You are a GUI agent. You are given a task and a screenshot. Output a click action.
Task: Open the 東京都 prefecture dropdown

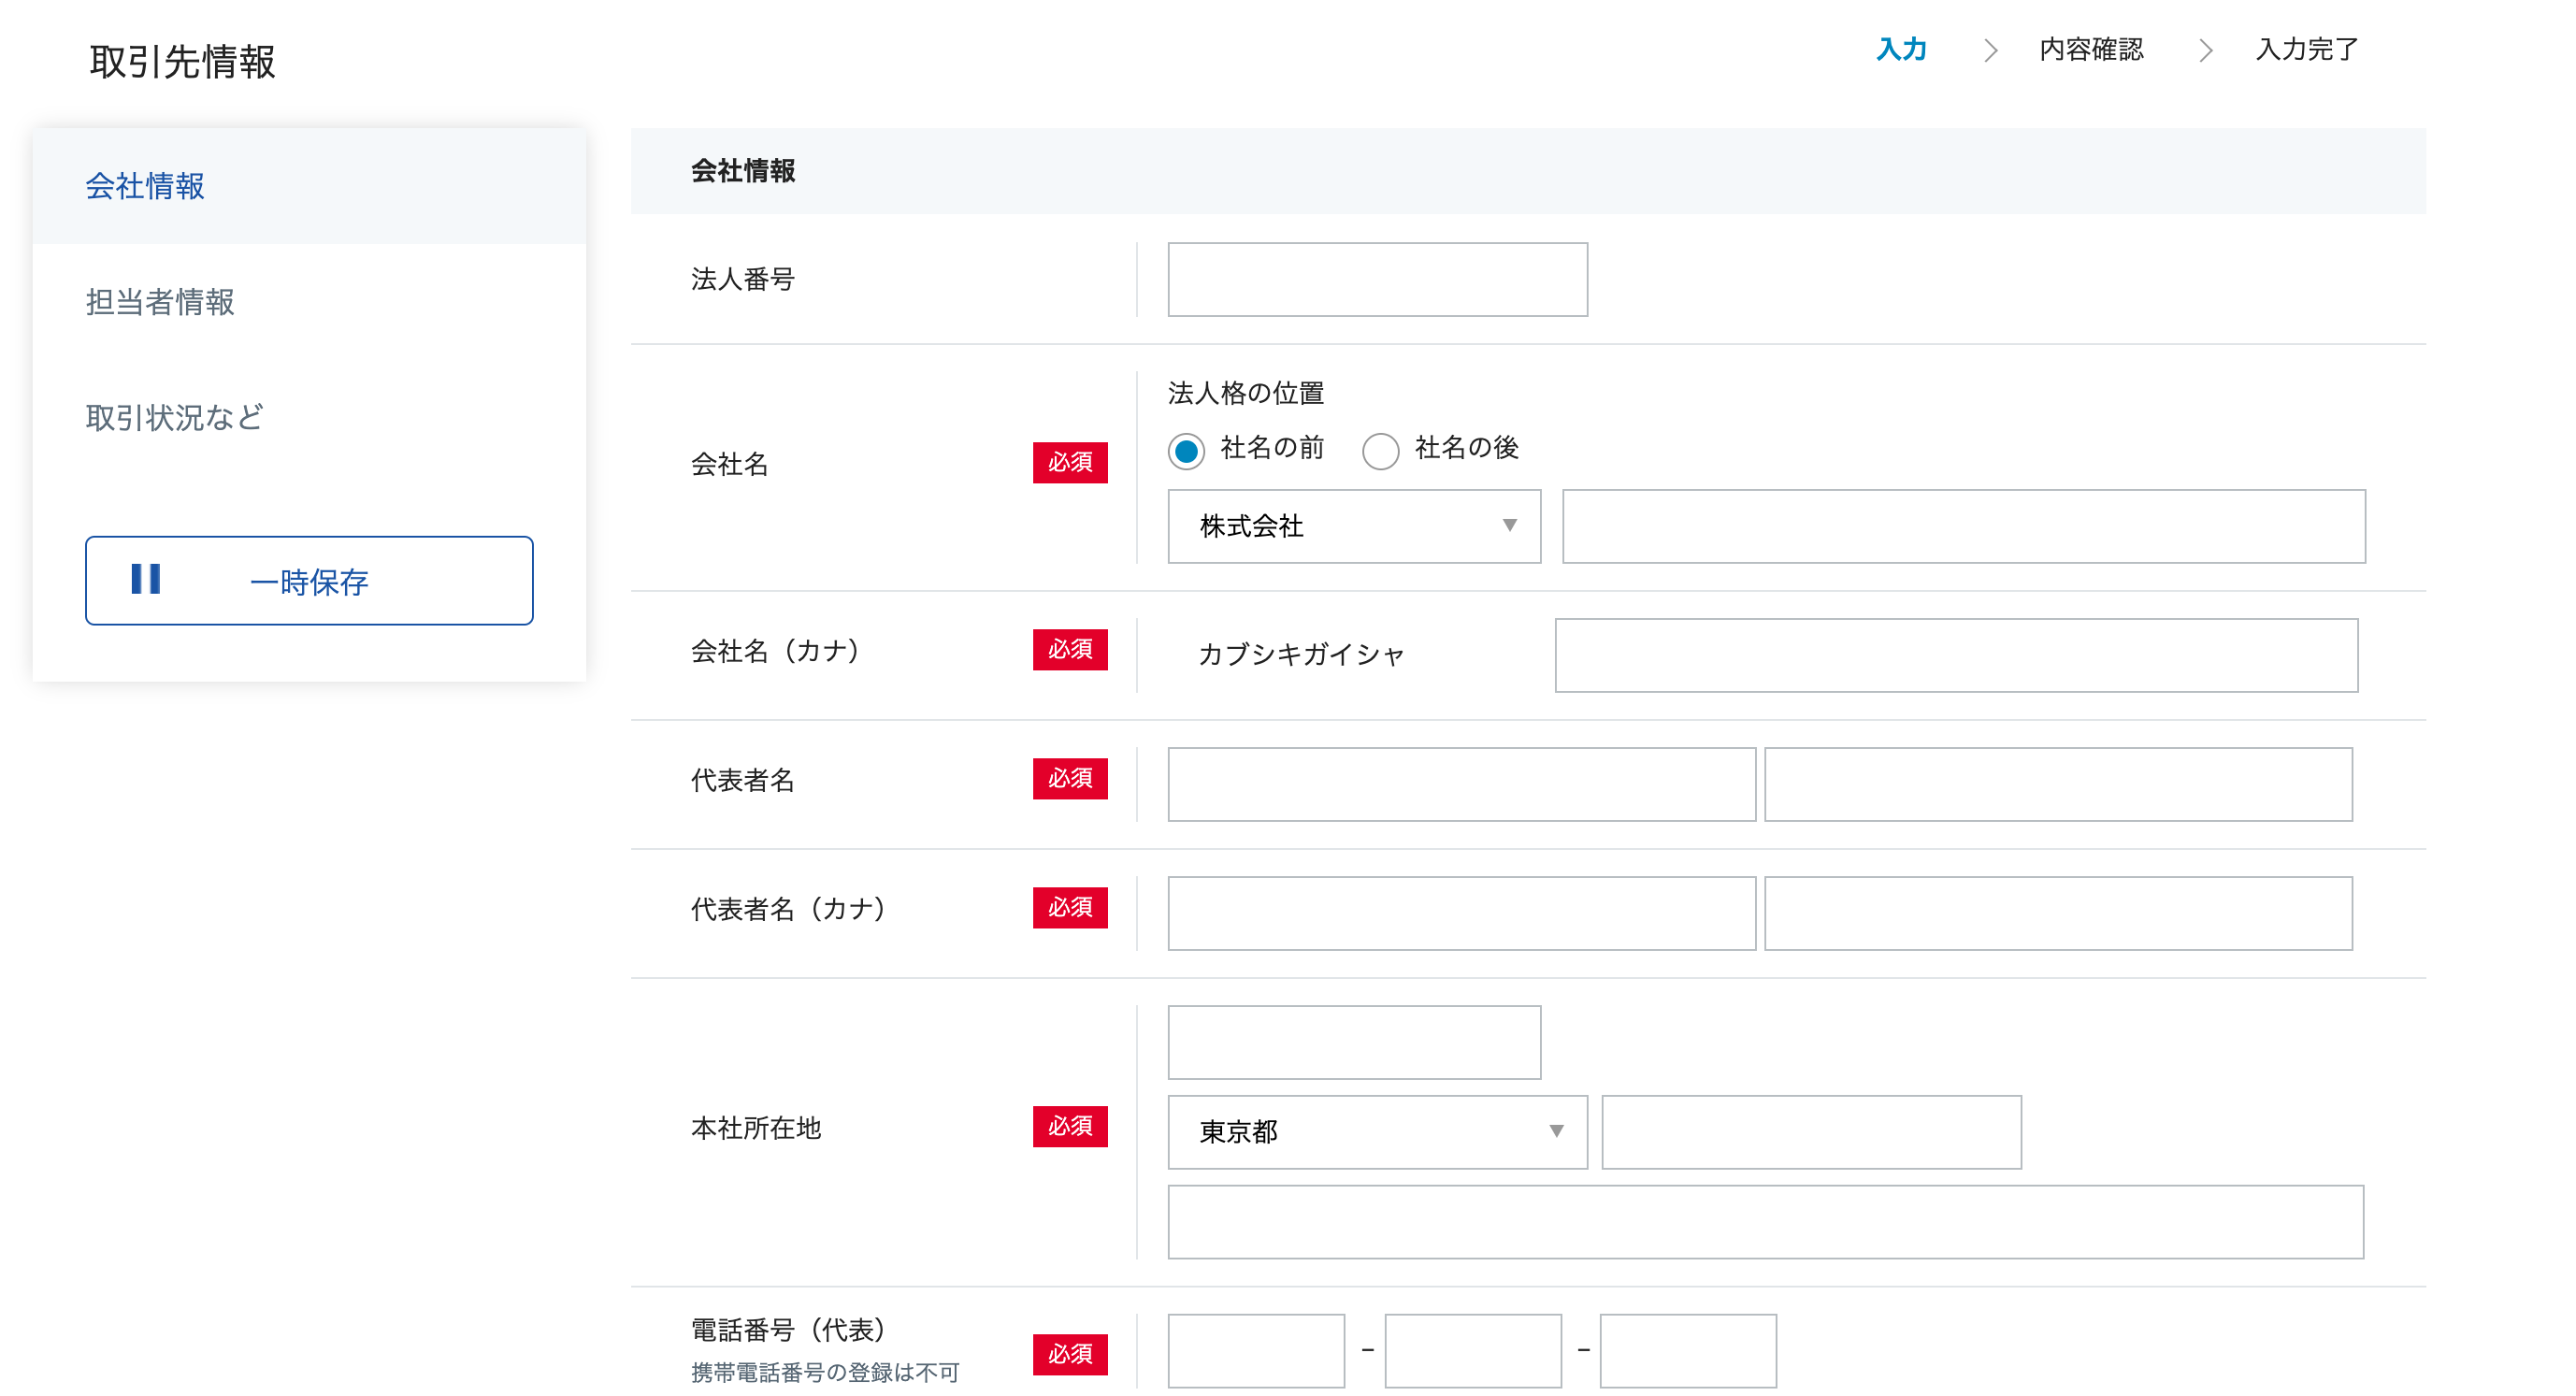[x=1377, y=1131]
